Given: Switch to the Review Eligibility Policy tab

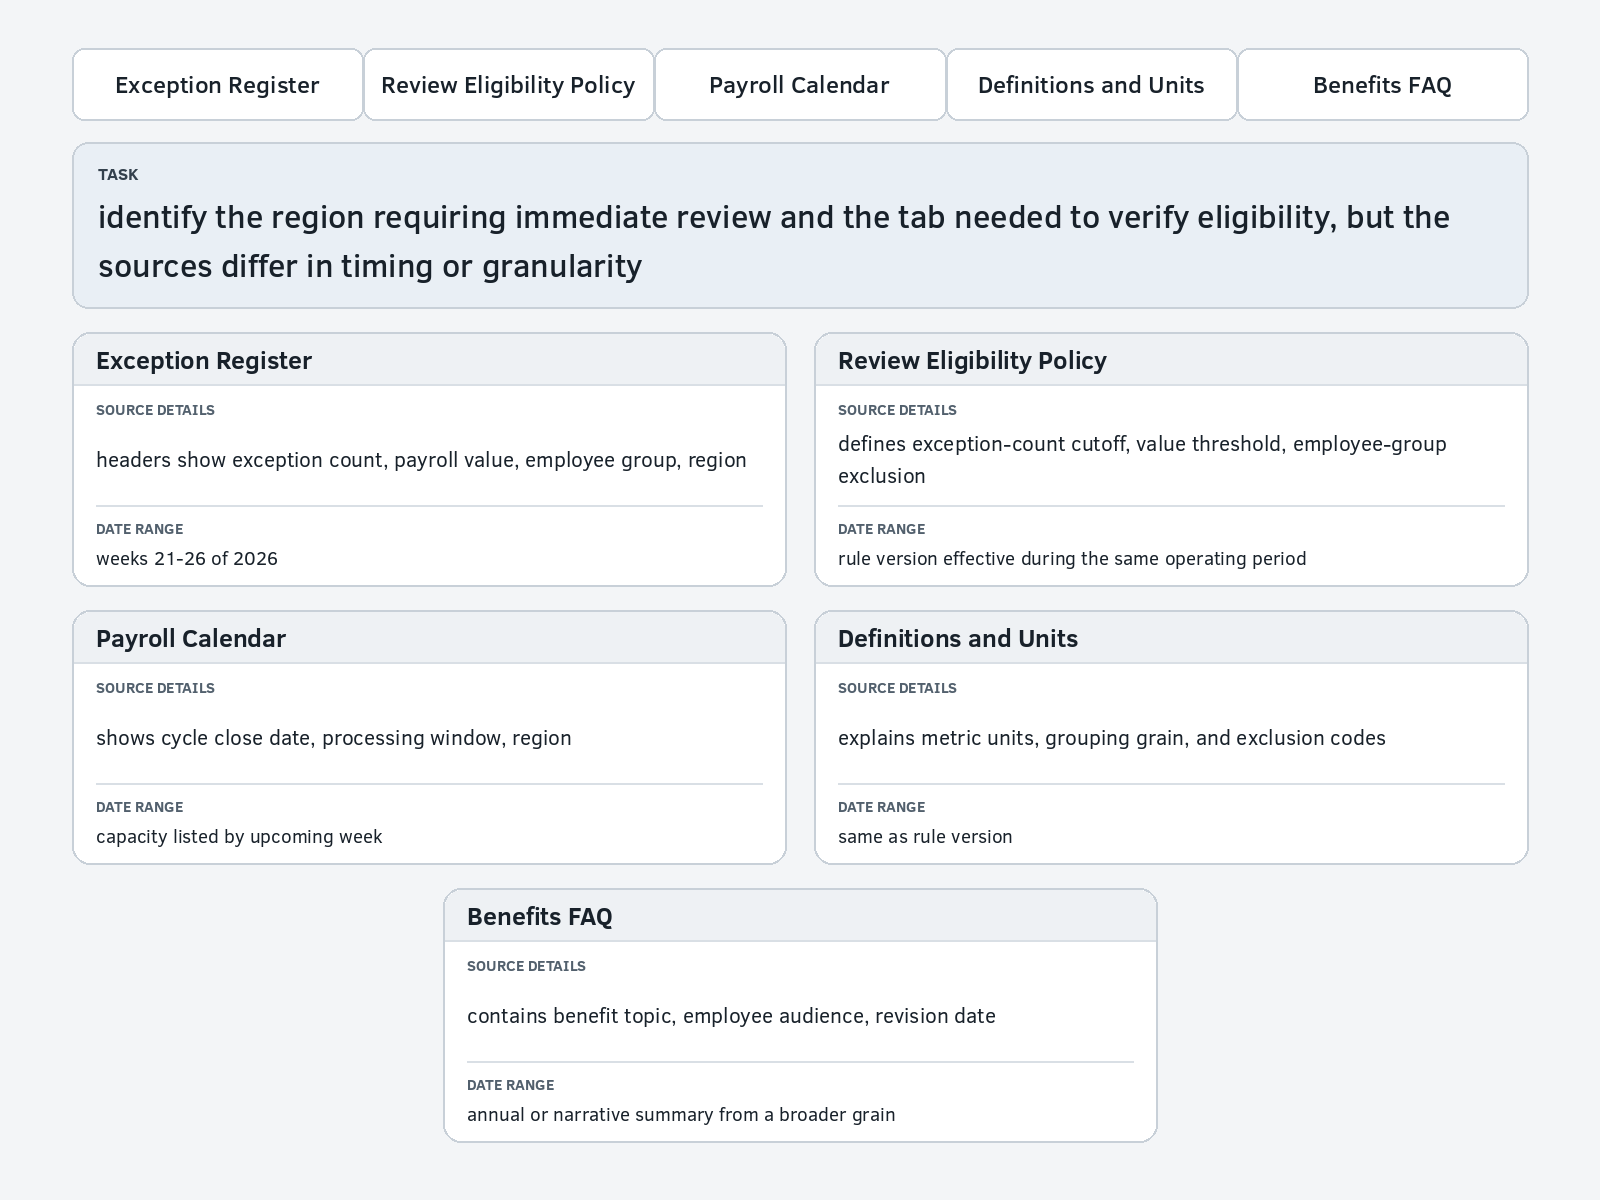Looking at the screenshot, I should click(x=508, y=85).
